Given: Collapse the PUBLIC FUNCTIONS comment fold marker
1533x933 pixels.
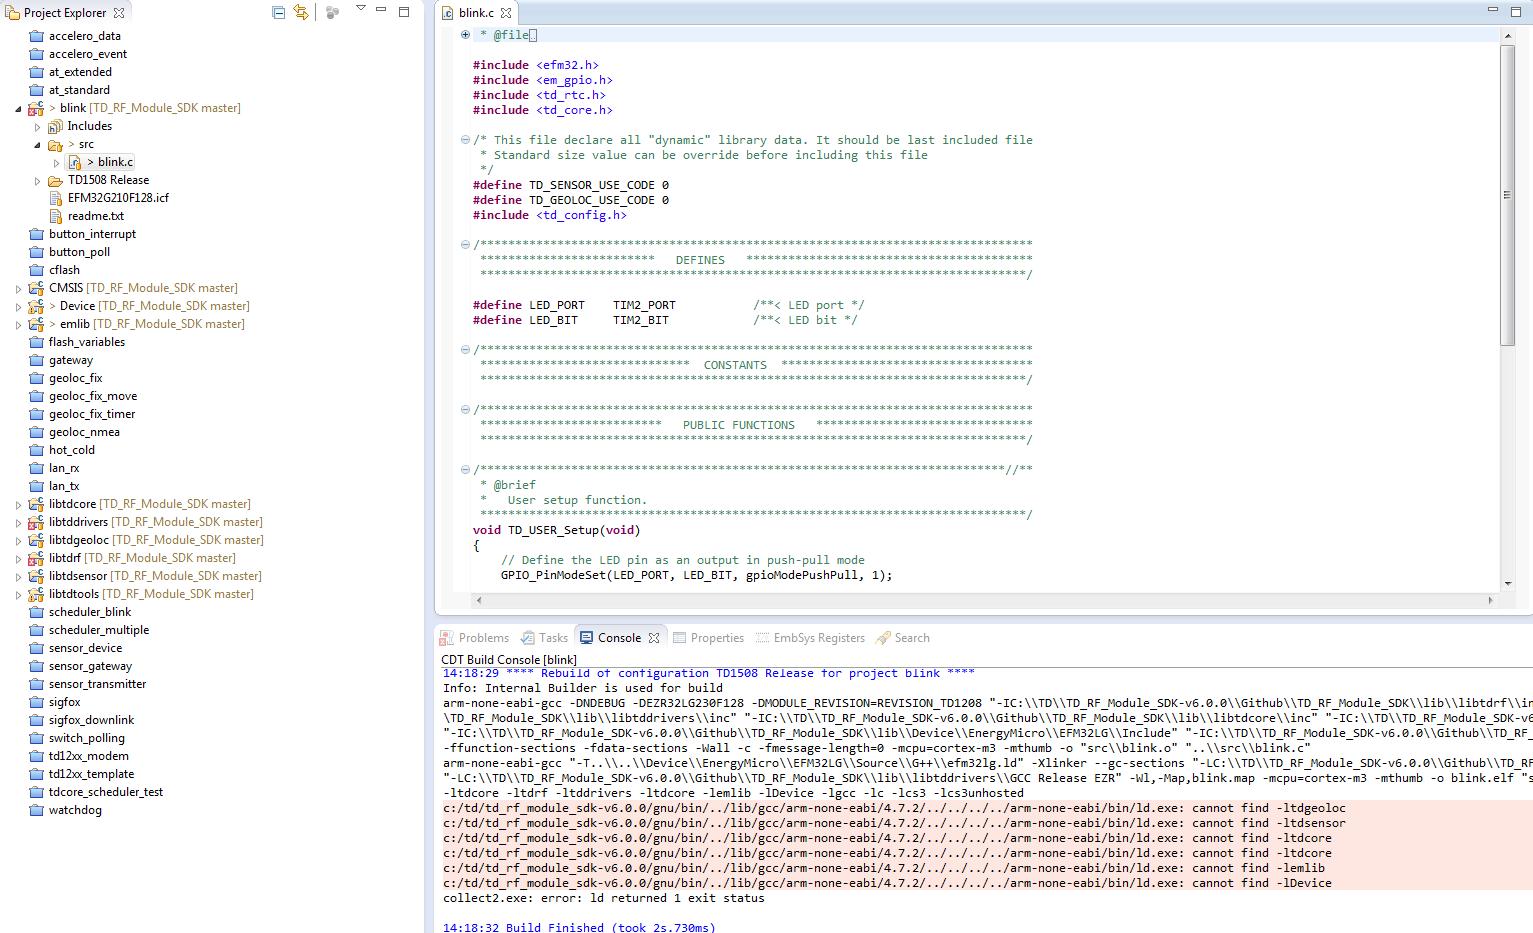Looking at the screenshot, I should [465, 410].
